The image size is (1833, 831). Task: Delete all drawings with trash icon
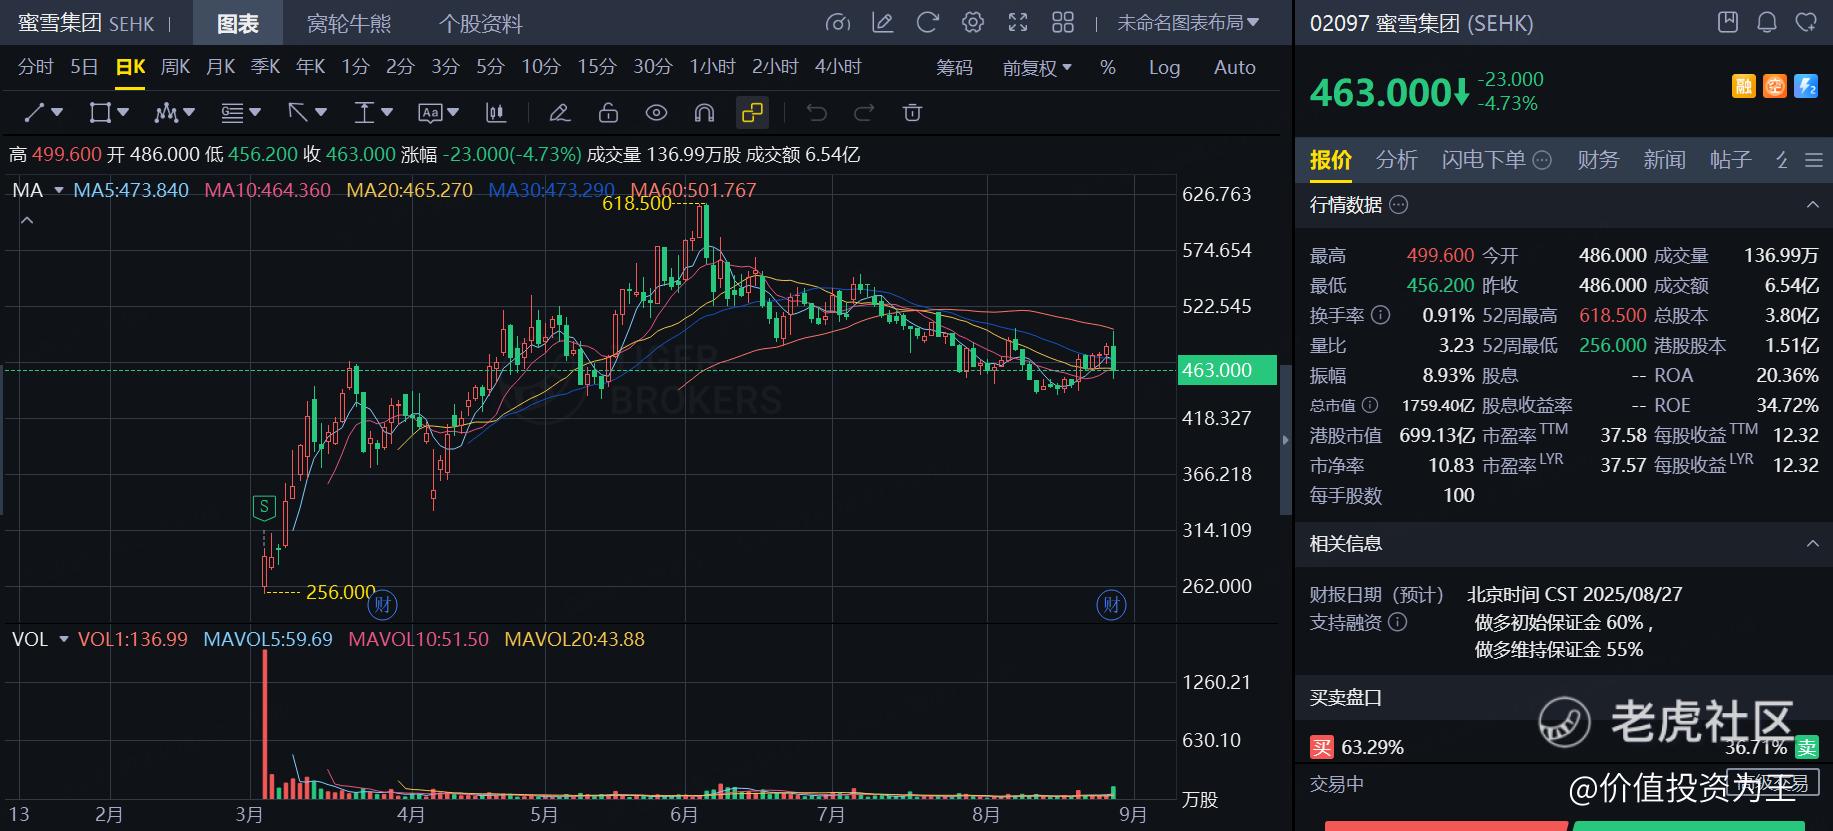pos(912,113)
